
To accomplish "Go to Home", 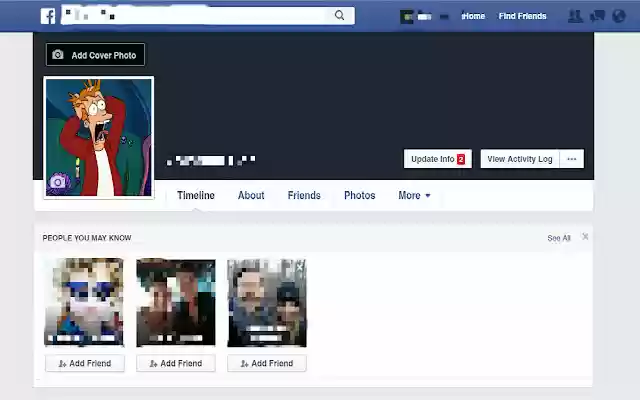I will point(473,16).
